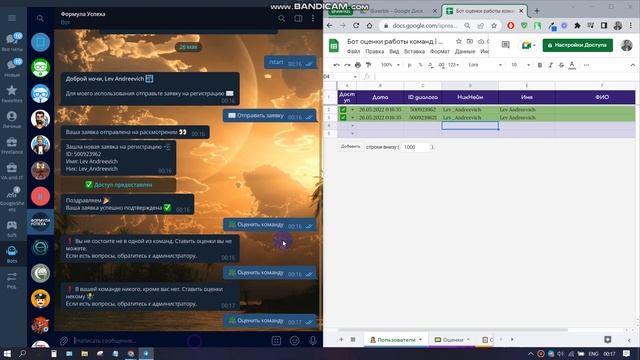This screenshot has height=360, width=640.
Task: Click the rows count field showing 1000
Action: pos(416,147)
